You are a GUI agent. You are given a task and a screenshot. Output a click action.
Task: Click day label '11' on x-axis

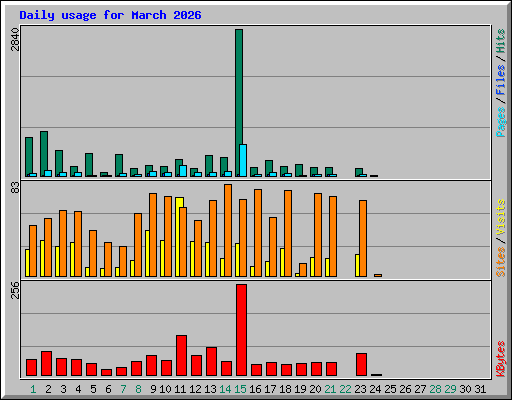click(x=180, y=389)
